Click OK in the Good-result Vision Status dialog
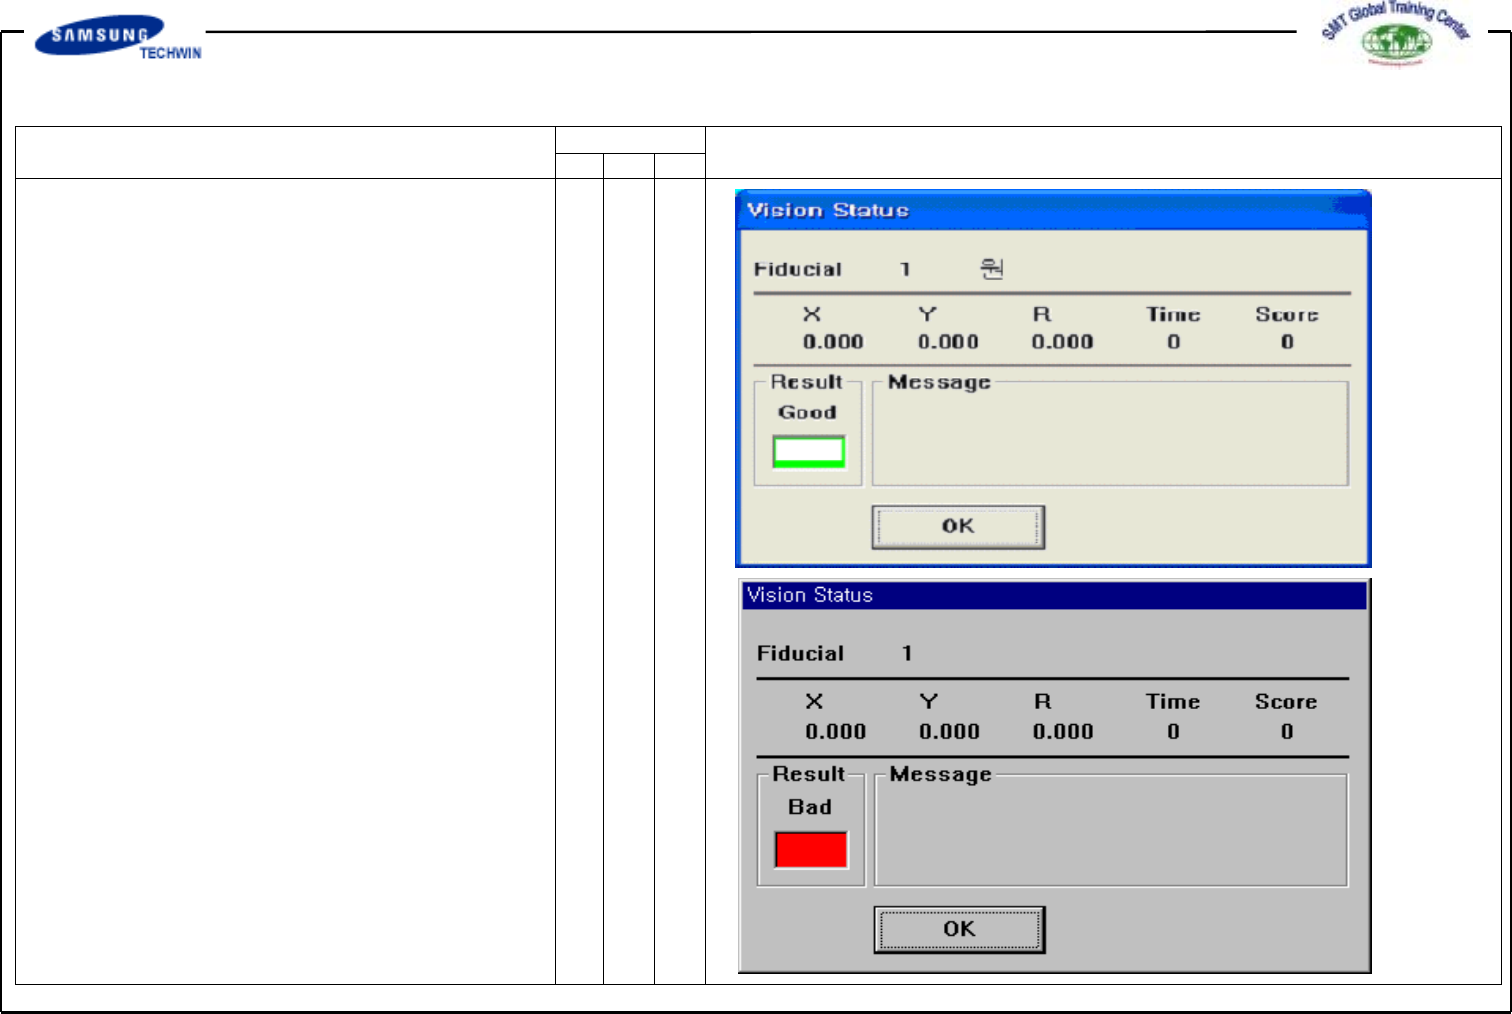1512x1014 pixels. point(958,527)
